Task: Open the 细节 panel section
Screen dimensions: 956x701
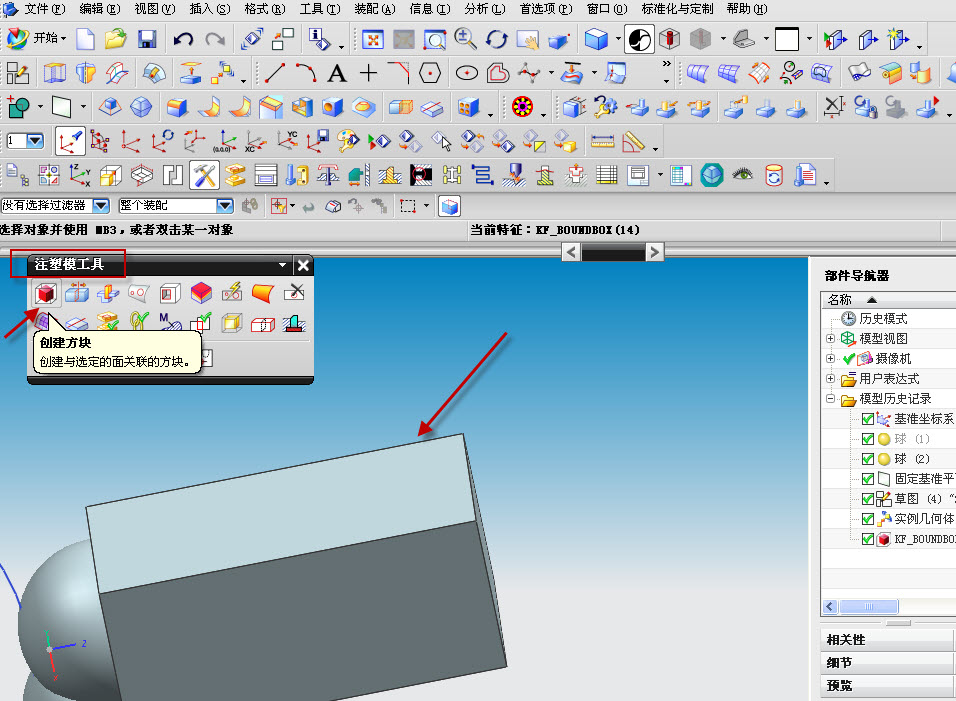Action: click(888, 663)
